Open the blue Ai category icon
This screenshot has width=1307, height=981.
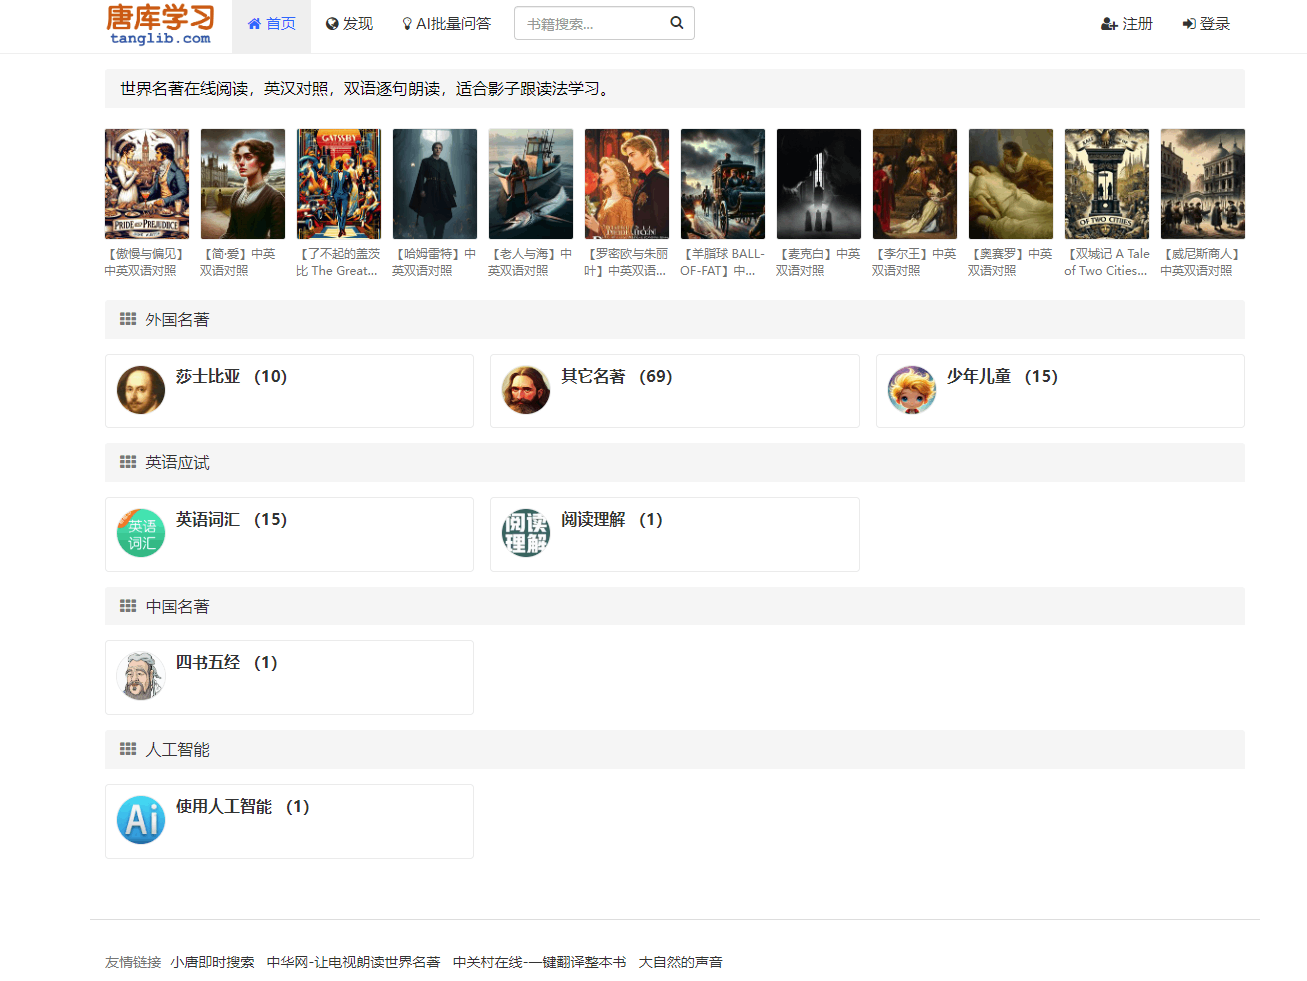(141, 820)
